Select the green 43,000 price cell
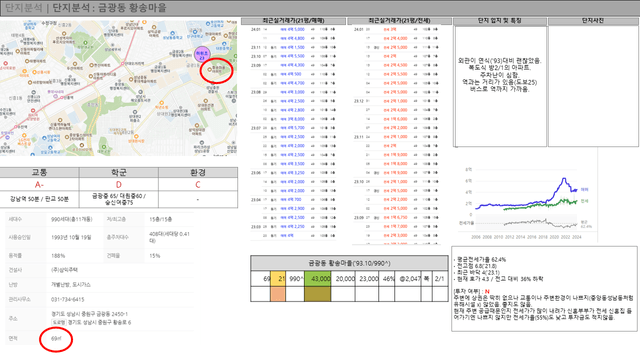This screenshot has height=360, width=640. pyautogui.click(x=317, y=279)
